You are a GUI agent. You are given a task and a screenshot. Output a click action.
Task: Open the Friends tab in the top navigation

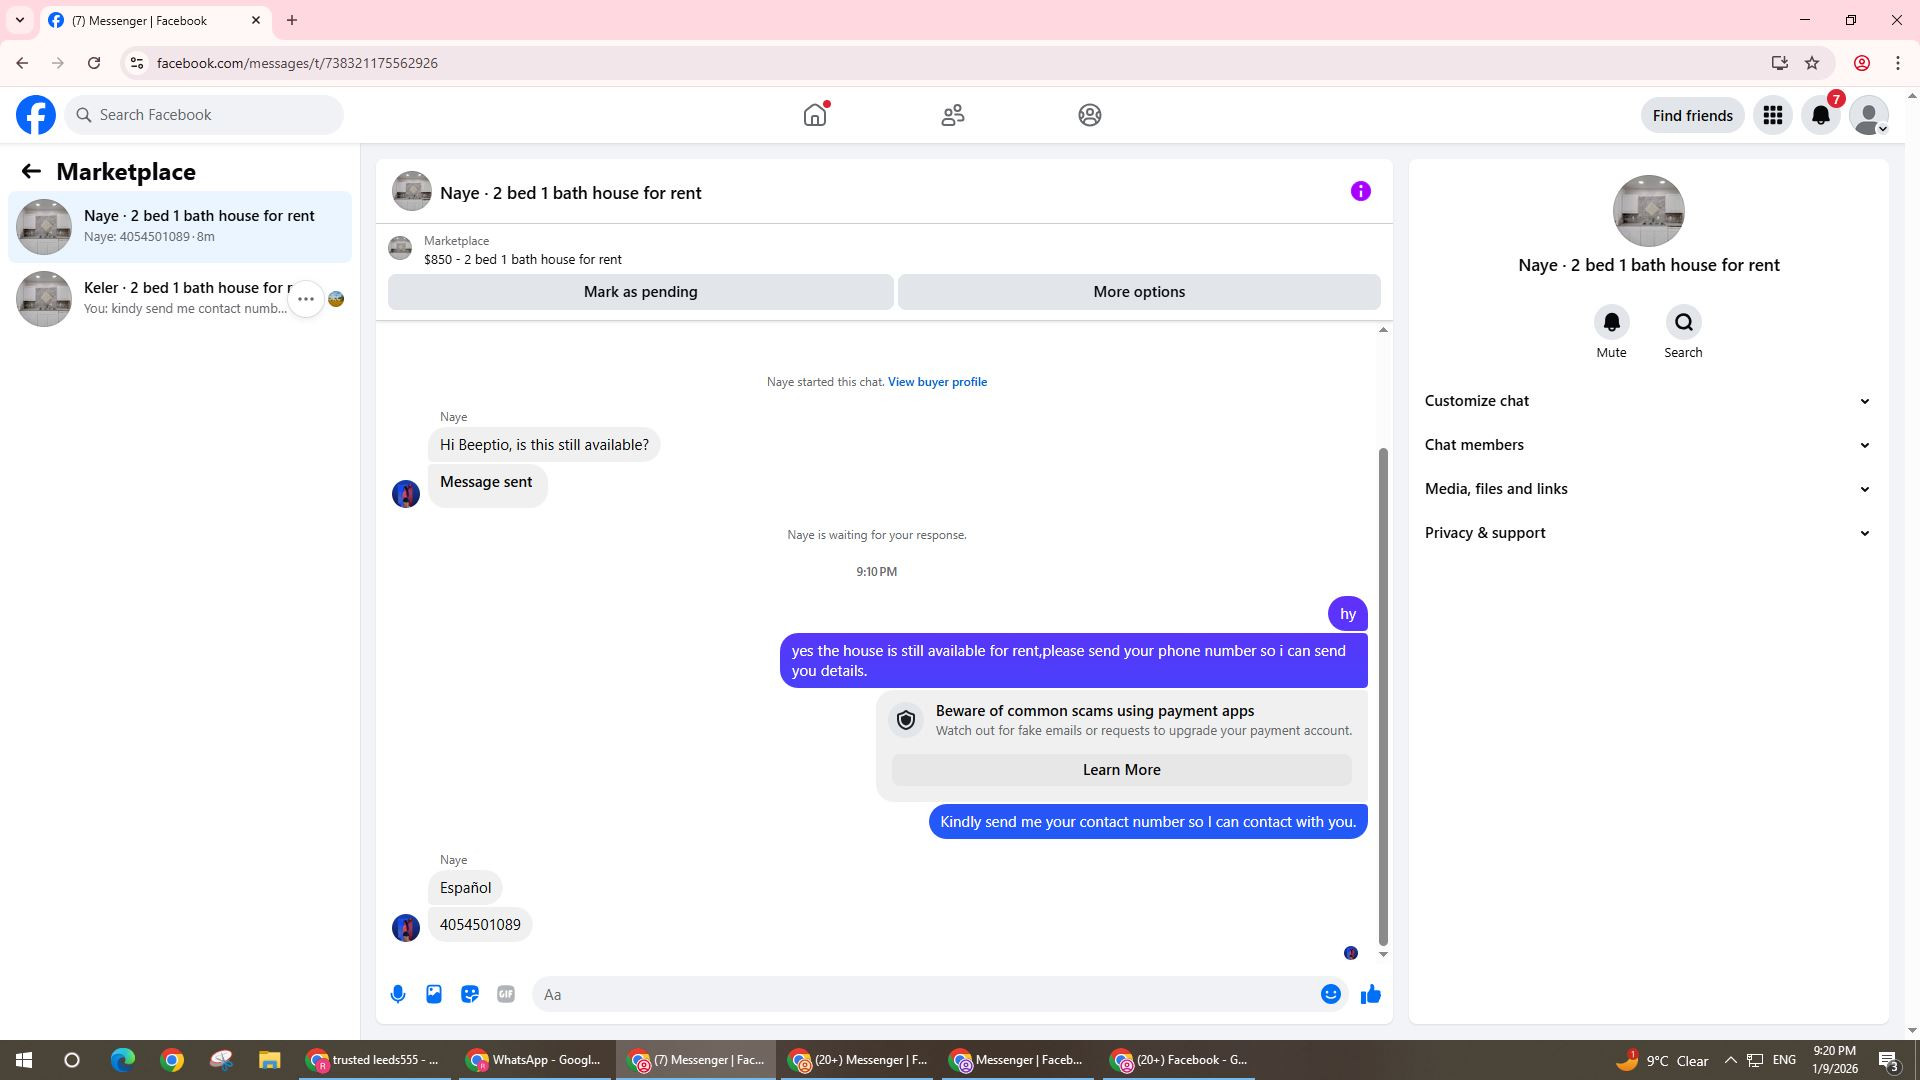952,115
